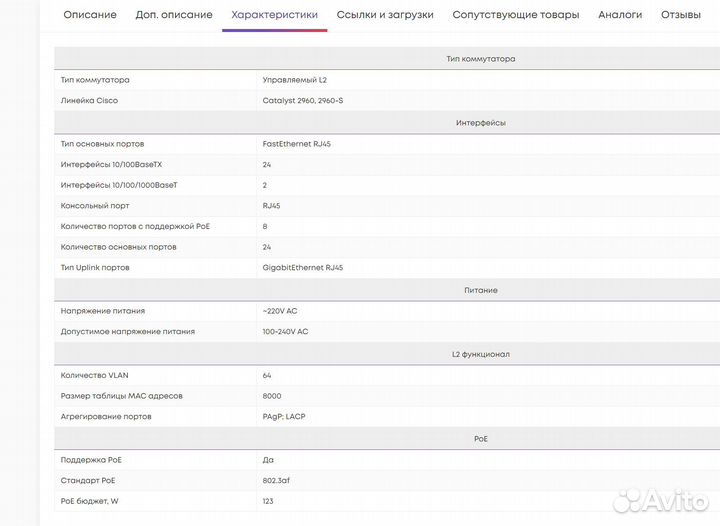The width and height of the screenshot is (720, 526).
Task: Select MAC table value 8000
Action: click(272, 396)
